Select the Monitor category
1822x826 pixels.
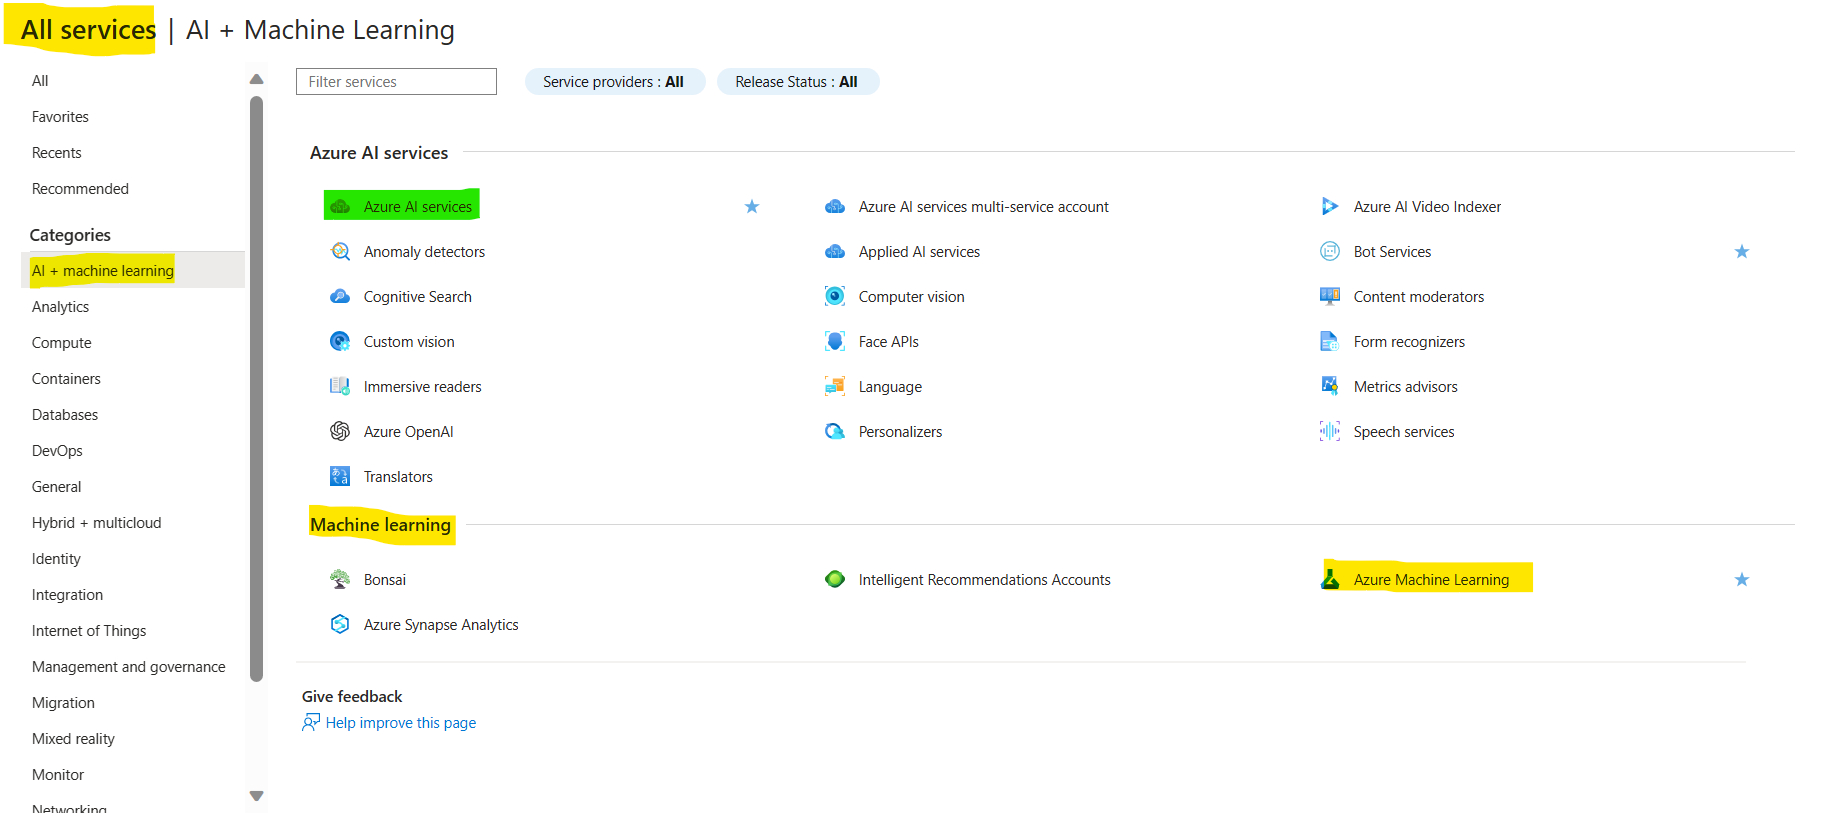(x=58, y=775)
